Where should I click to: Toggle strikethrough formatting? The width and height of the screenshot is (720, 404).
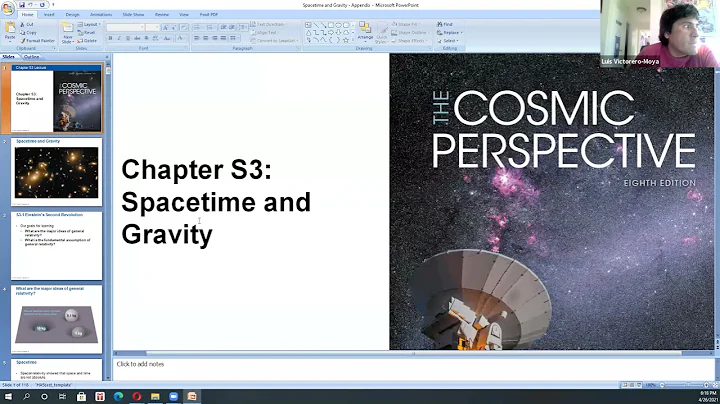coord(137,38)
